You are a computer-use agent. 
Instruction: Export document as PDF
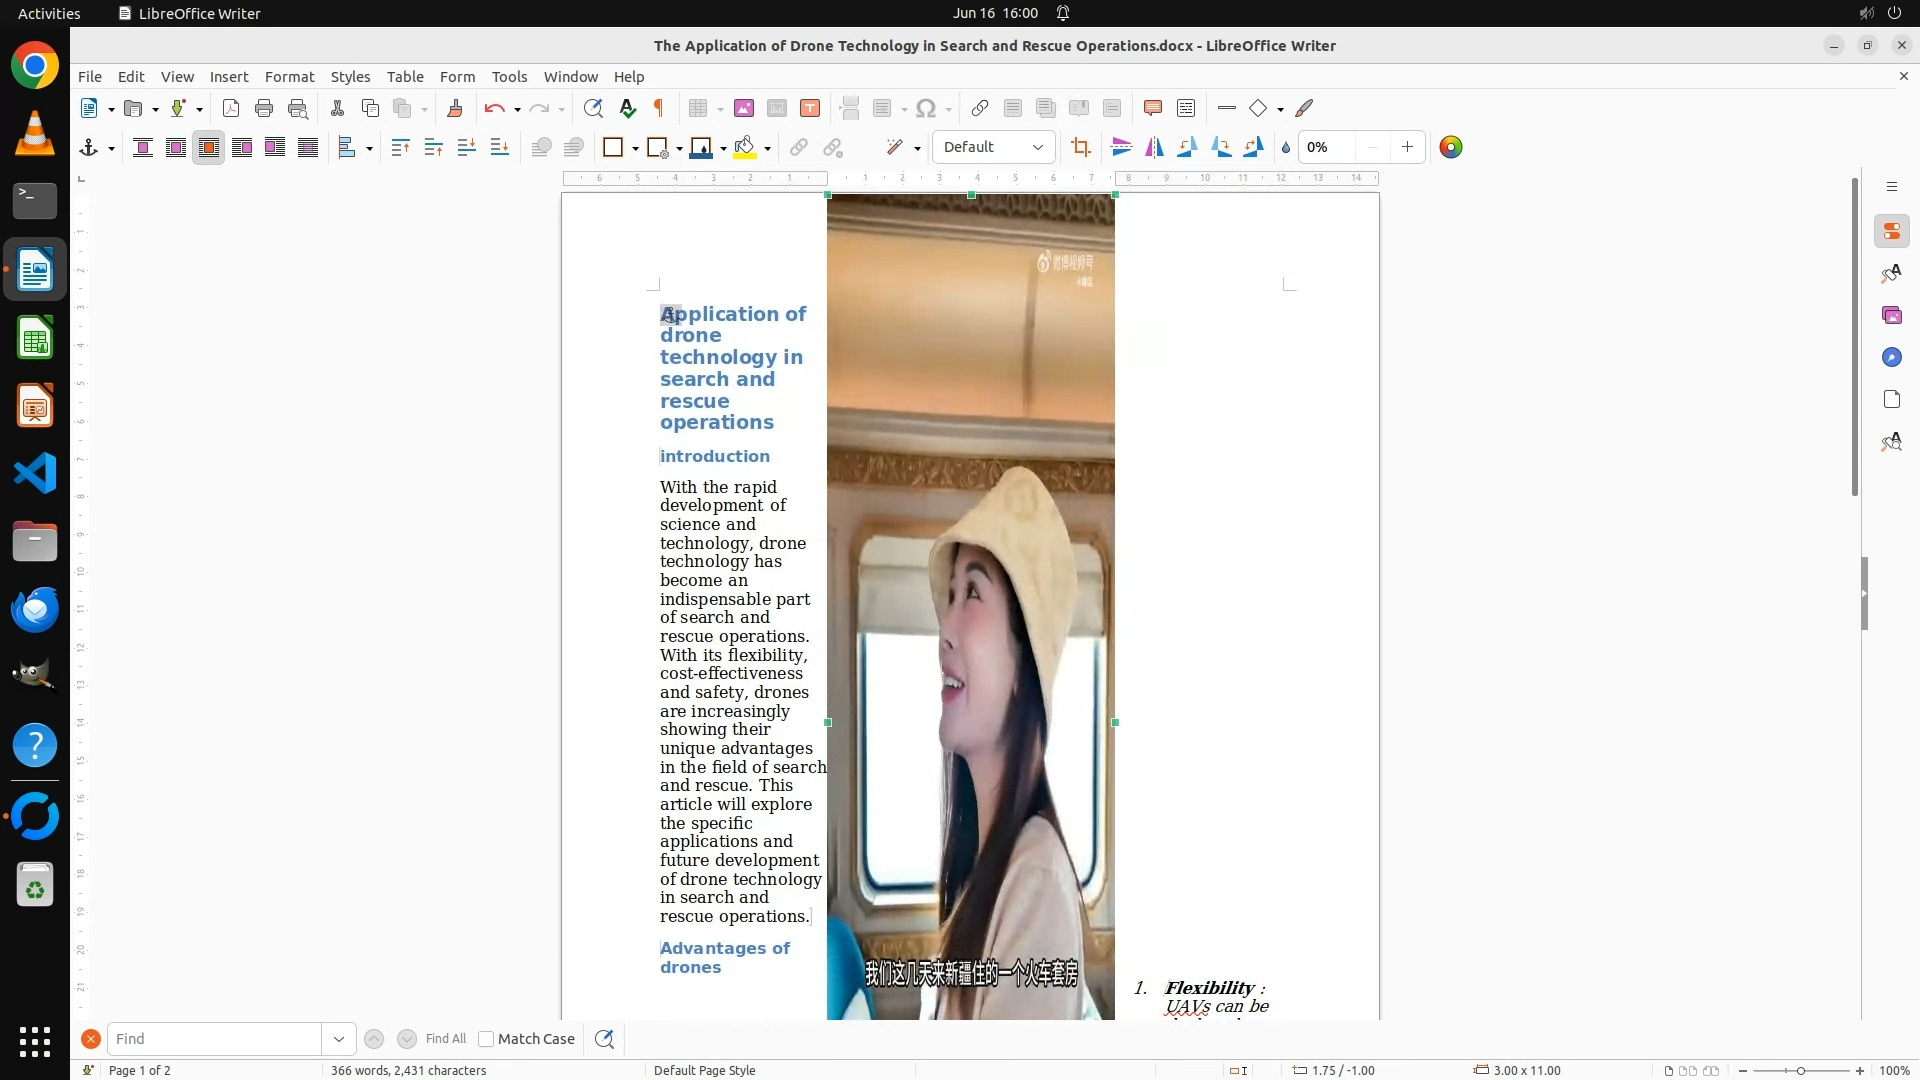point(231,109)
